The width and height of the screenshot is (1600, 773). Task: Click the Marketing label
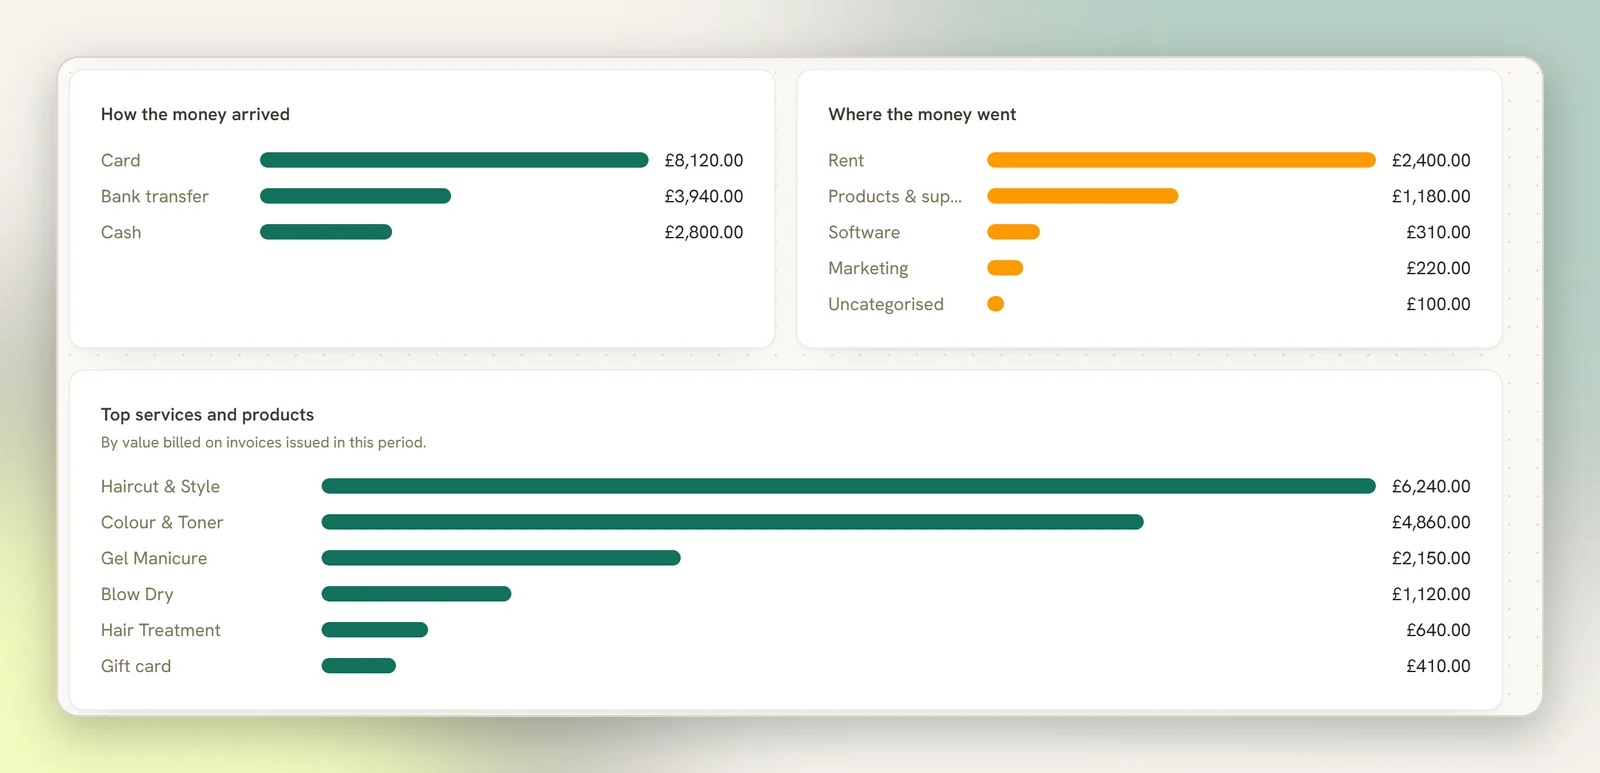(868, 268)
